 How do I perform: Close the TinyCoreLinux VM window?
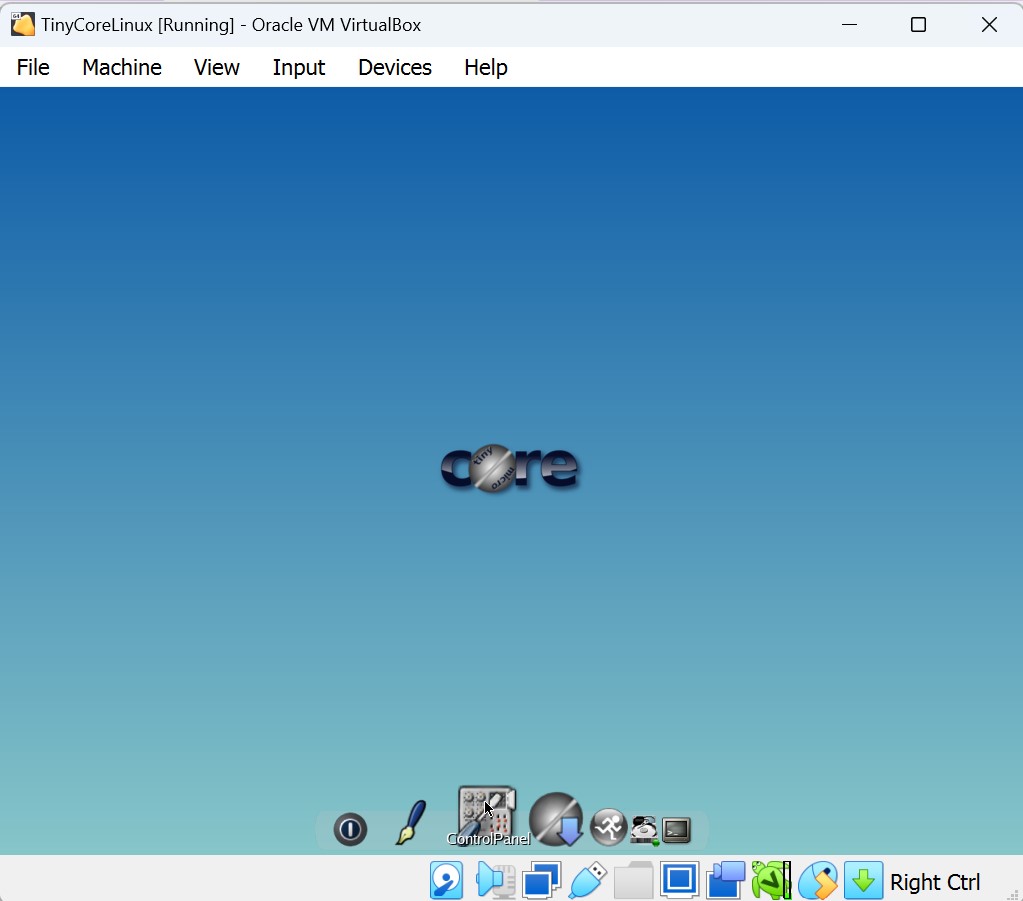[989, 25]
